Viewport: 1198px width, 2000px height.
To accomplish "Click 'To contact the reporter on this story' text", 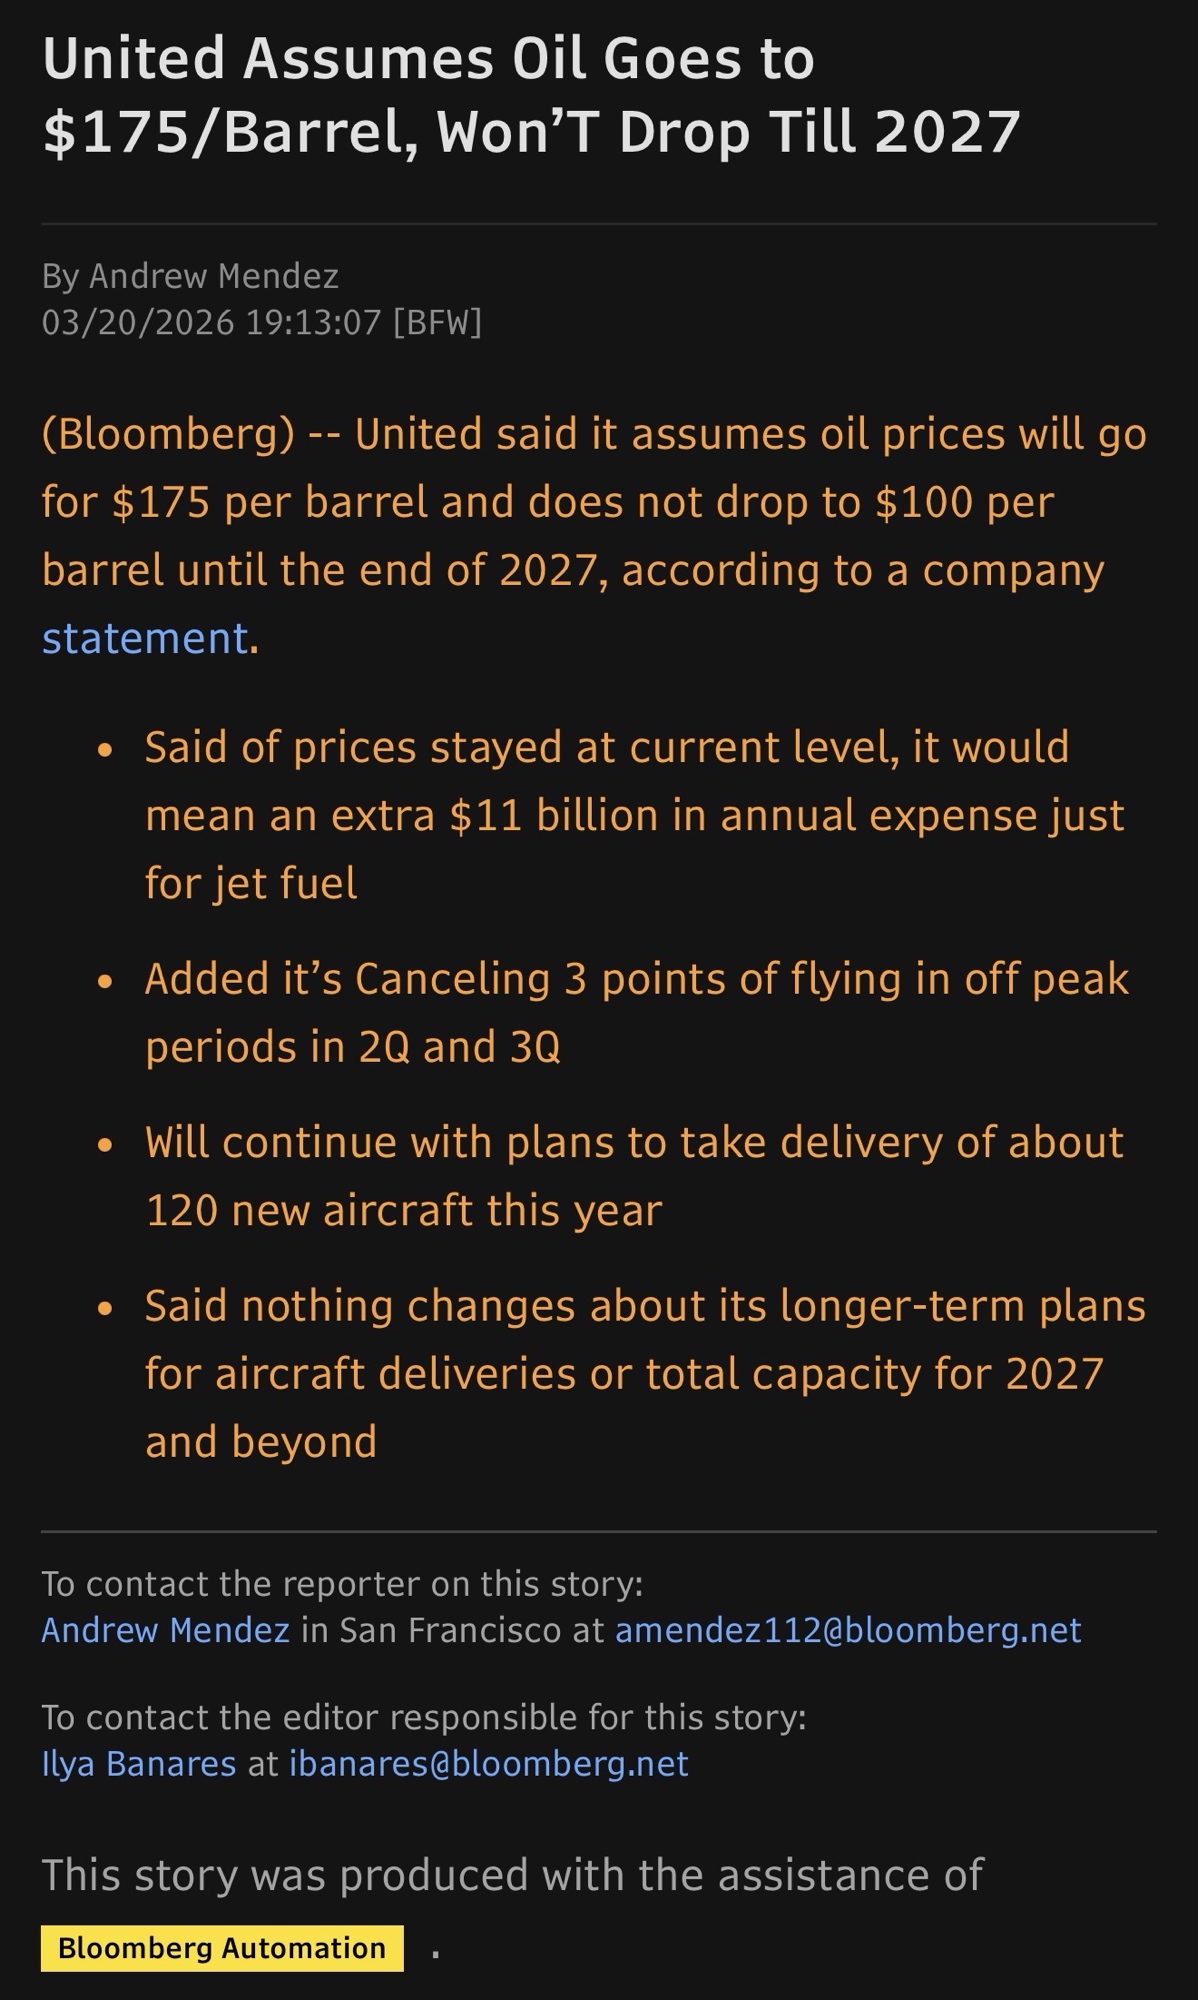I will coord(342,1584).
